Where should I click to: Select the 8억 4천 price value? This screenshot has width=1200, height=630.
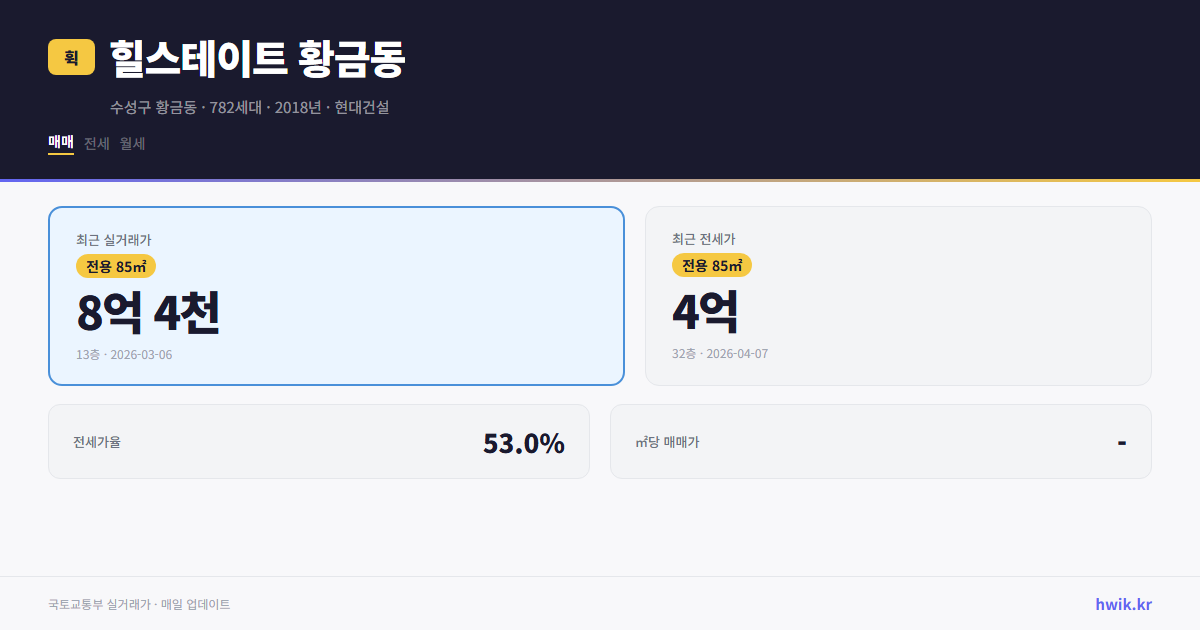click(x=148, y=313)
